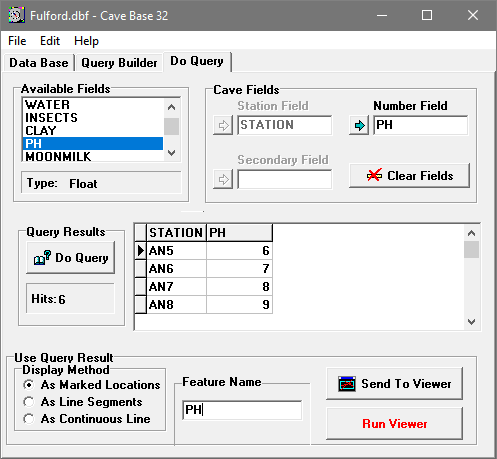Click the empty Secondary Field box
Image resolution: width=497 pixels, height=459 pixels.
tap(285, 179)
